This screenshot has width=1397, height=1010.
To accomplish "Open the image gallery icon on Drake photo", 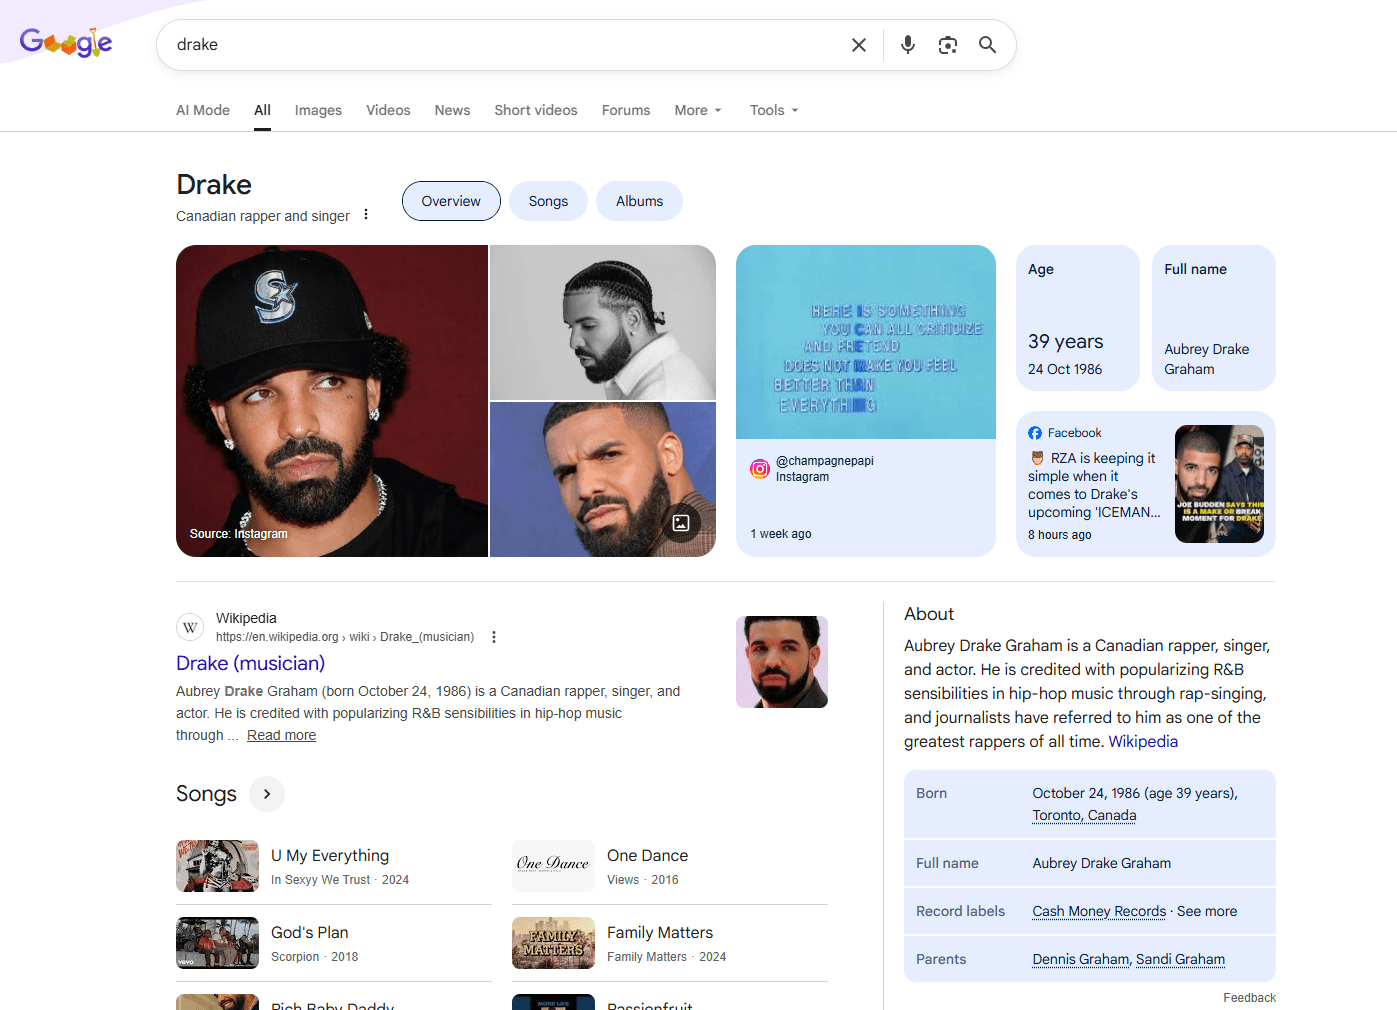I will pos(681,523).
